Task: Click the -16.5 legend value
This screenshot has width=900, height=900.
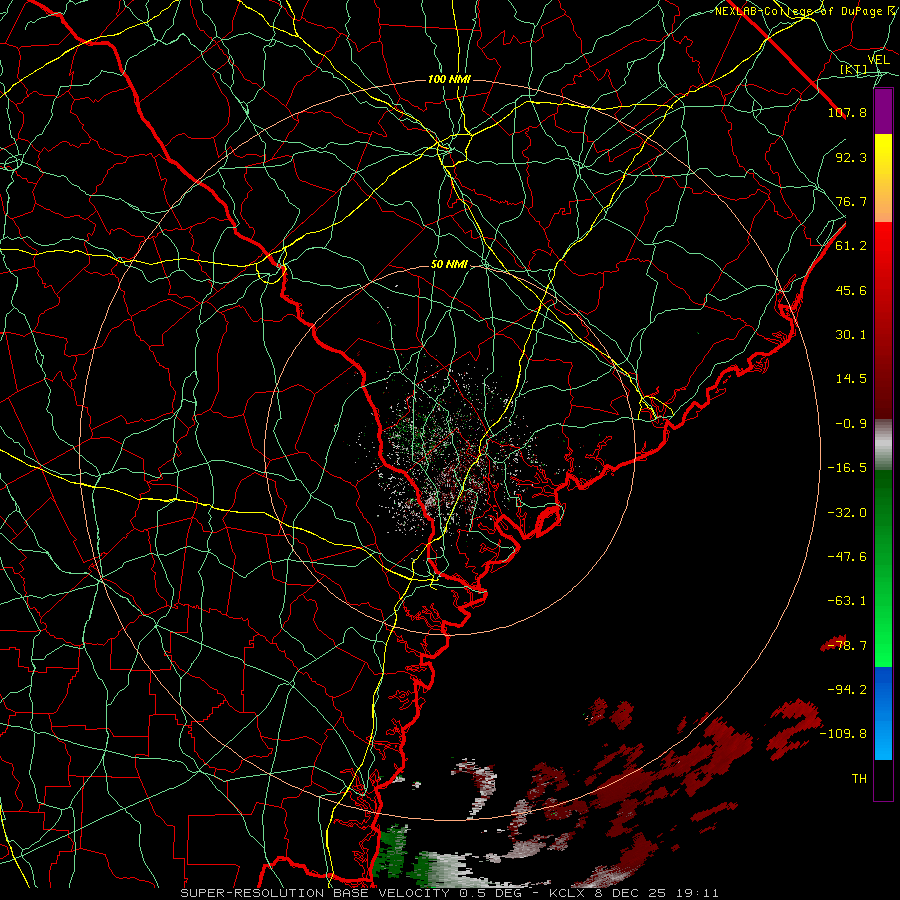Action: point(847,468)
